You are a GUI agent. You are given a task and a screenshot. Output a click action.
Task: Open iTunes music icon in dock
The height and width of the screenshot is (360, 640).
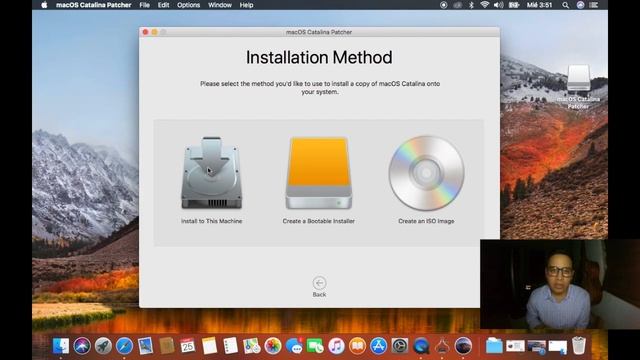[x=336, y=346]
